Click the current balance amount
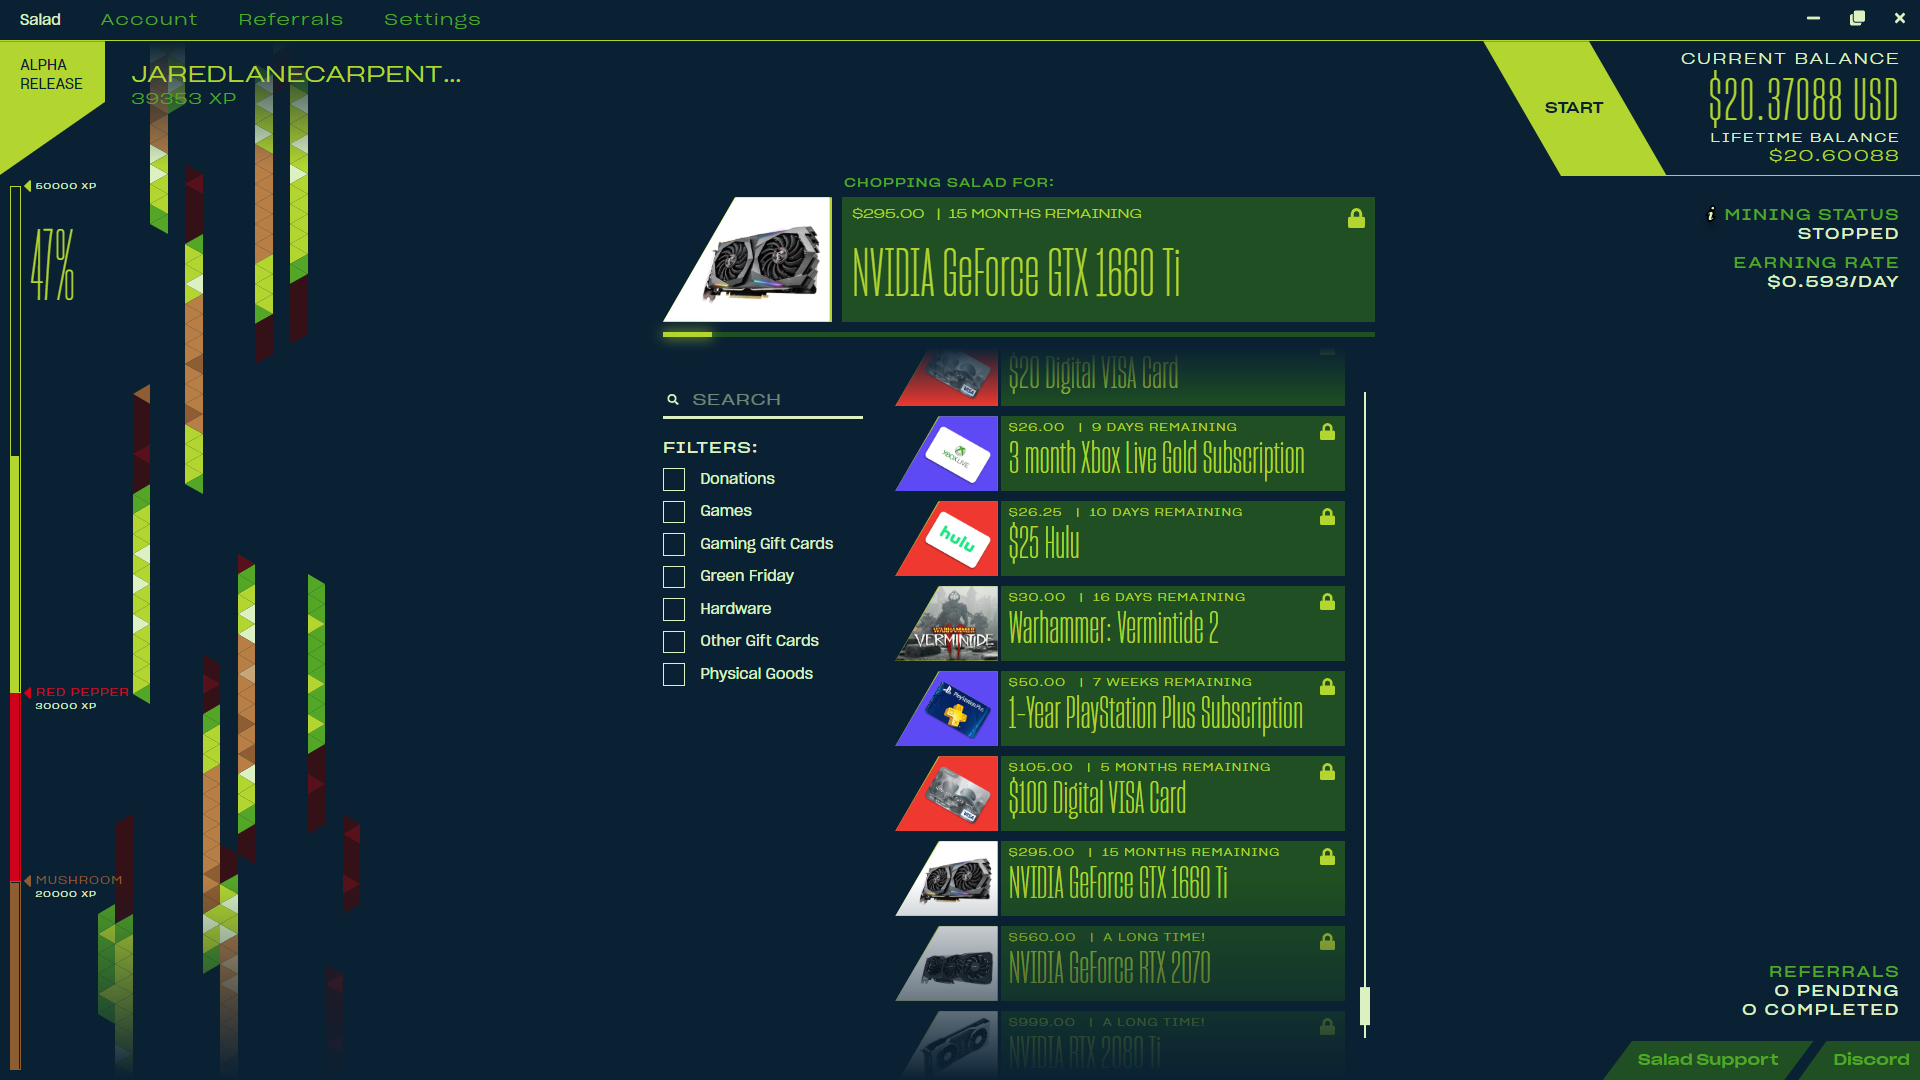Viewport: 1920px width, 1080px height. 1802,99
